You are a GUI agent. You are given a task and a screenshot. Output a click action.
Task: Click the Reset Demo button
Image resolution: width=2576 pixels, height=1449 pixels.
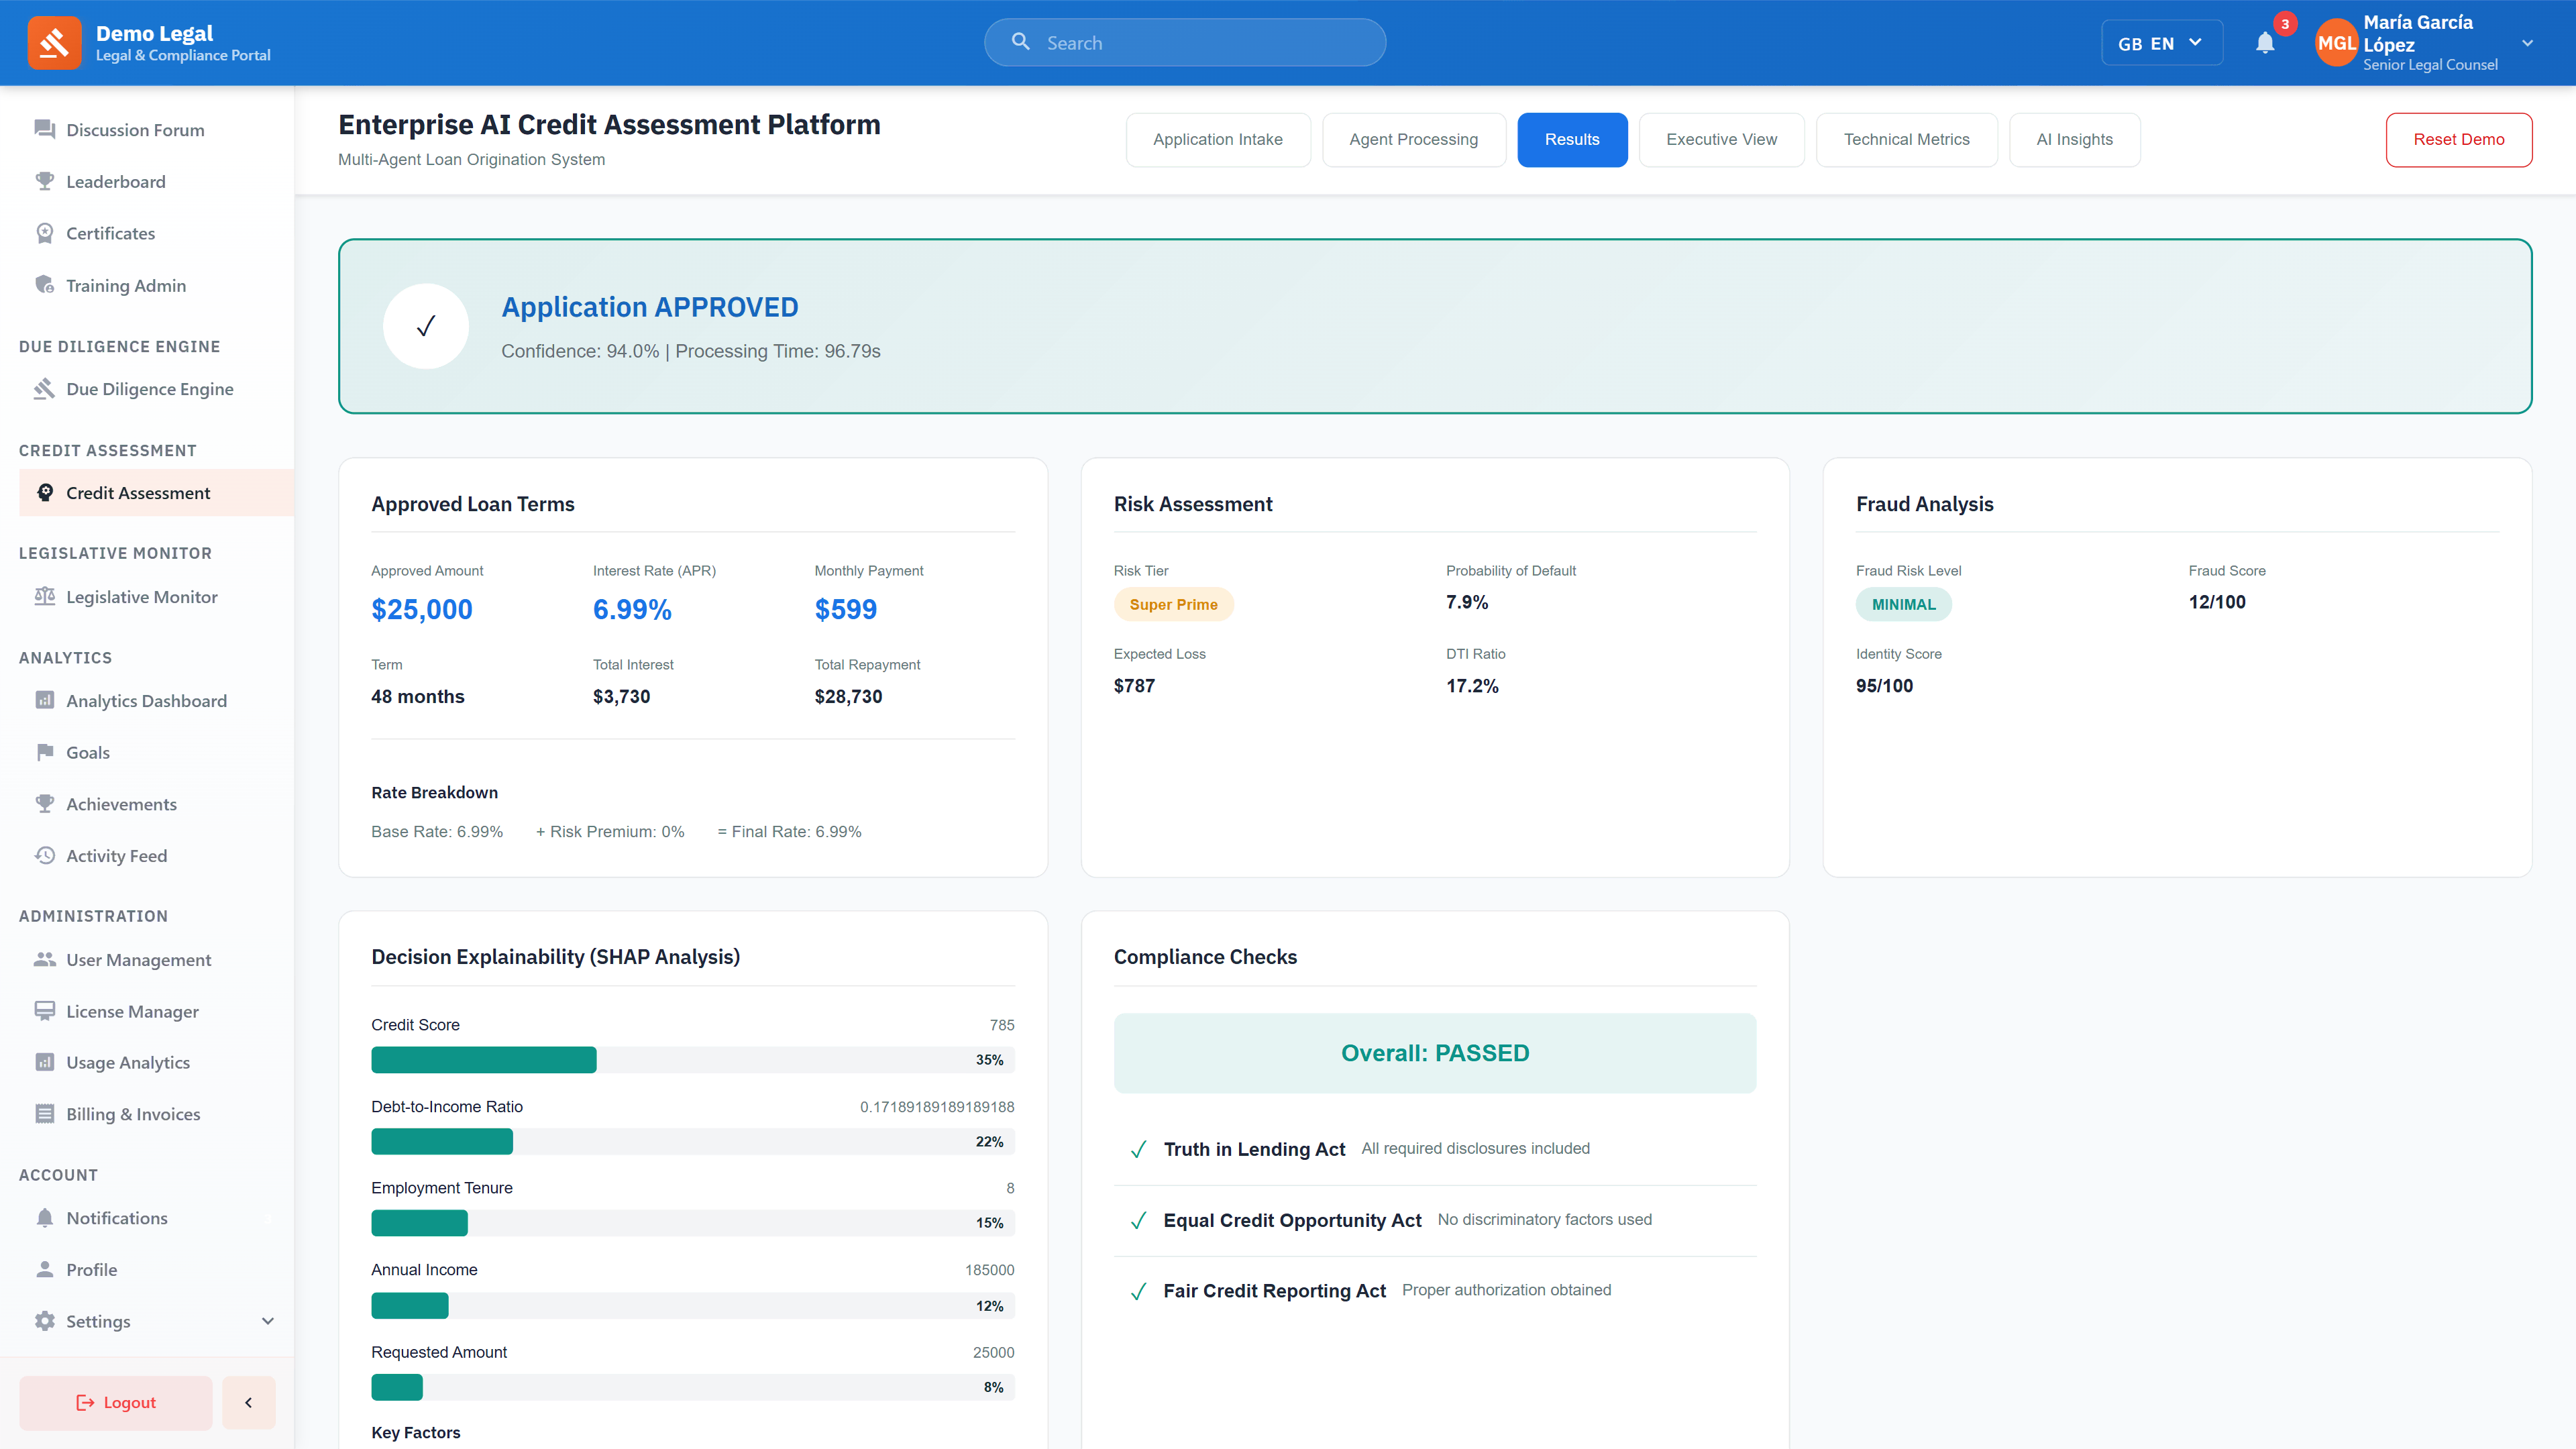coord(2458,140)
